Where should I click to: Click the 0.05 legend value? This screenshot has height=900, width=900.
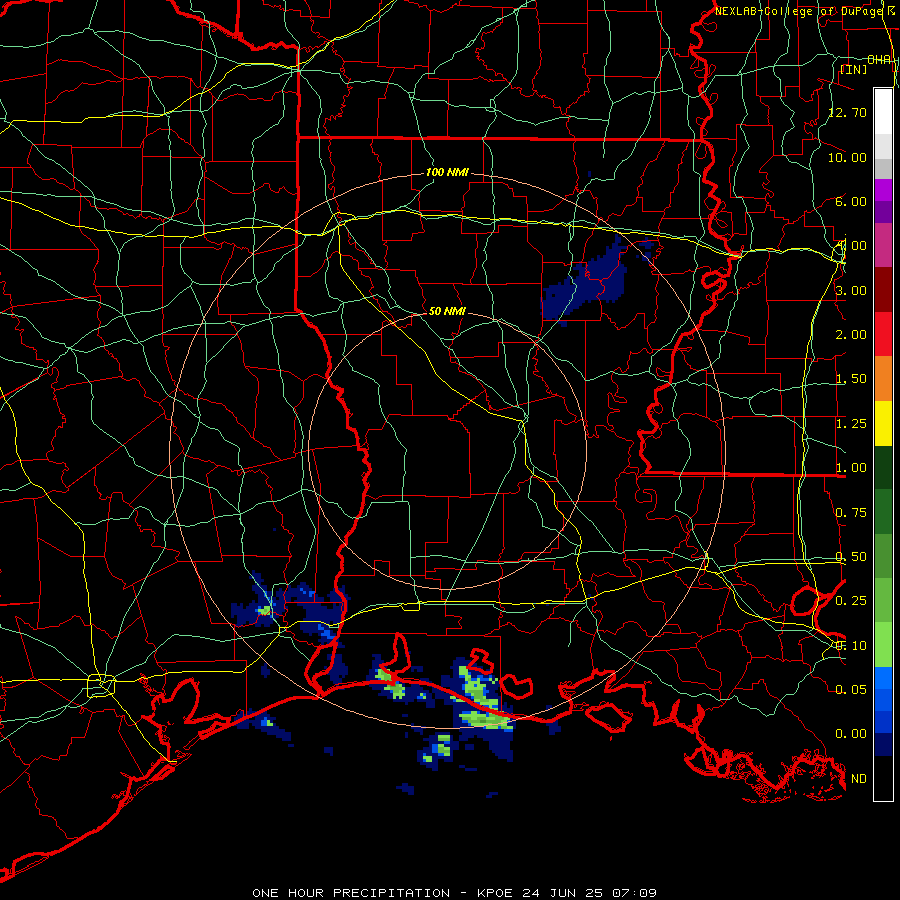coord(851,689)
